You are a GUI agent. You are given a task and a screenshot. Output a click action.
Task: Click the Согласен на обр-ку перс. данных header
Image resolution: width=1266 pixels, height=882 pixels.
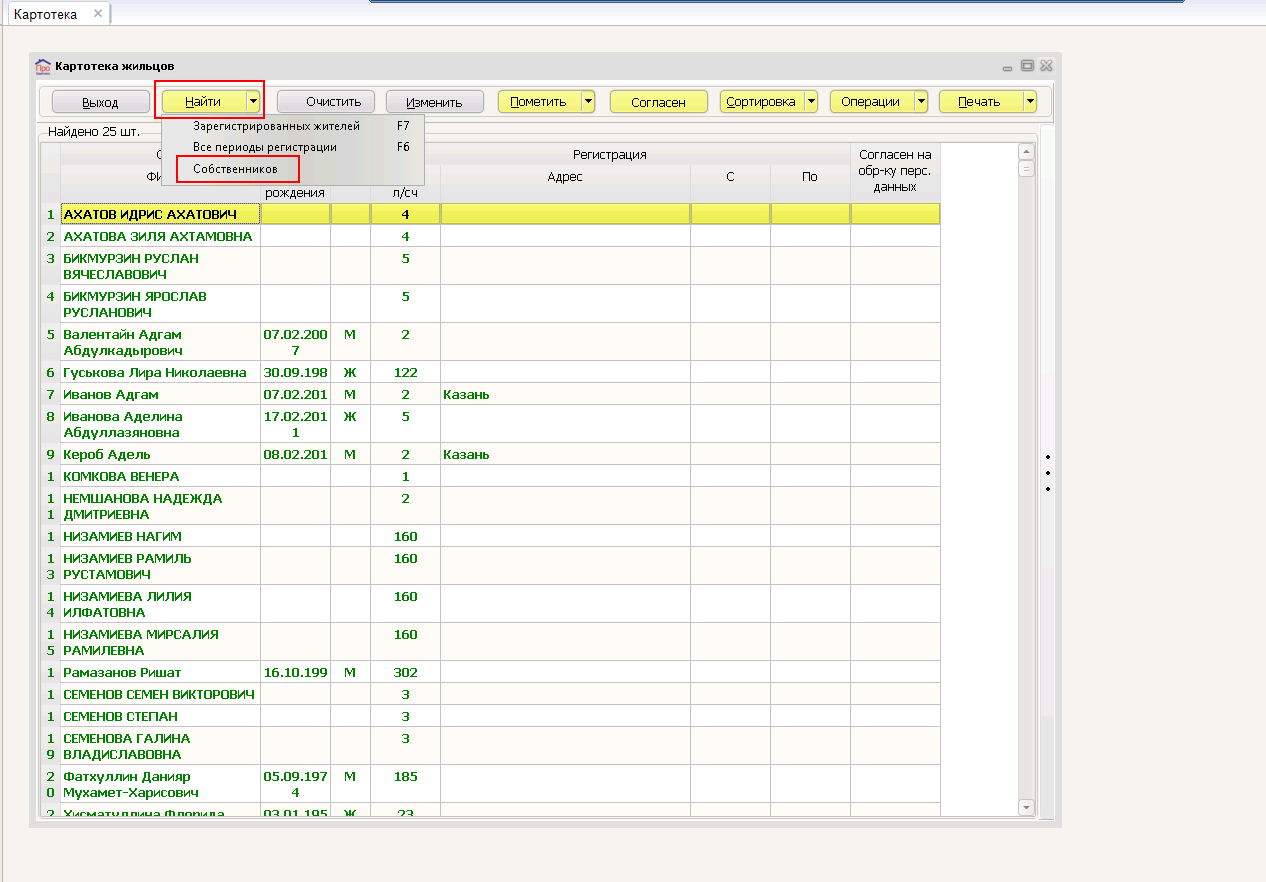coord(895,171)
